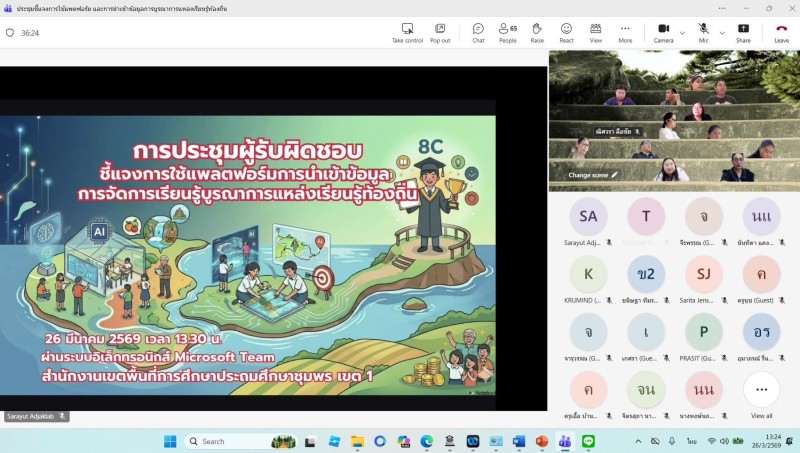Toggle the Mic mute button

point(703,31)
